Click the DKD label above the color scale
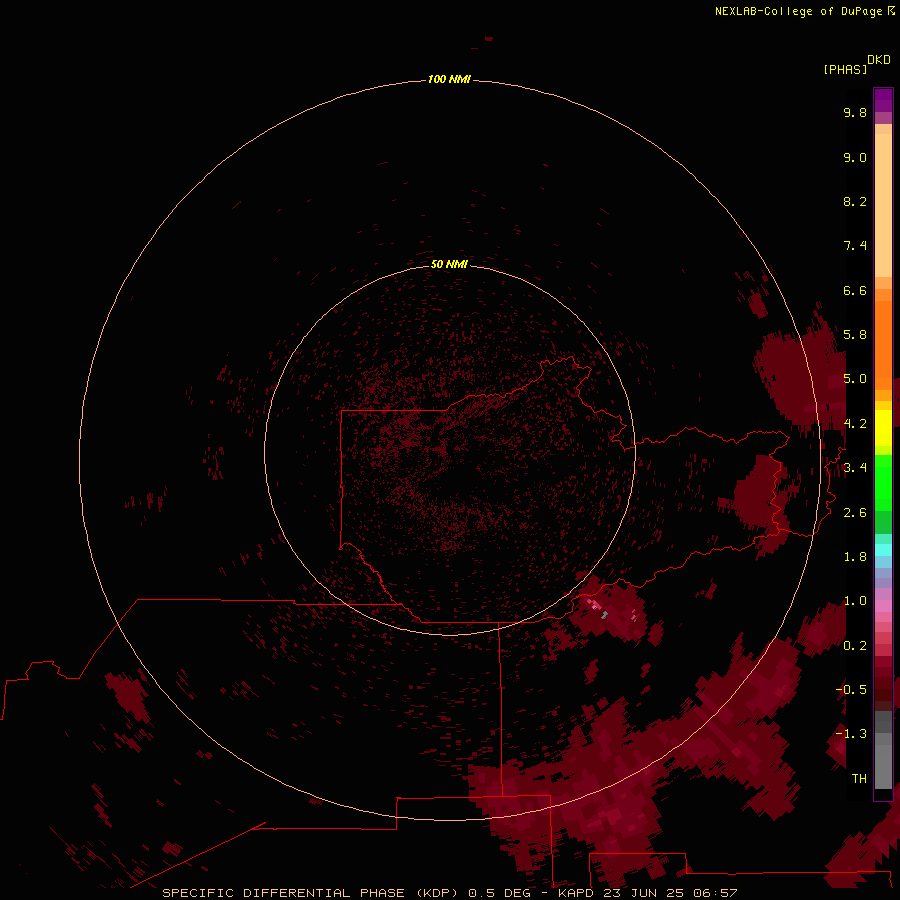The height and width of the screenshot is (900, 900). click(x=879, y=60)
